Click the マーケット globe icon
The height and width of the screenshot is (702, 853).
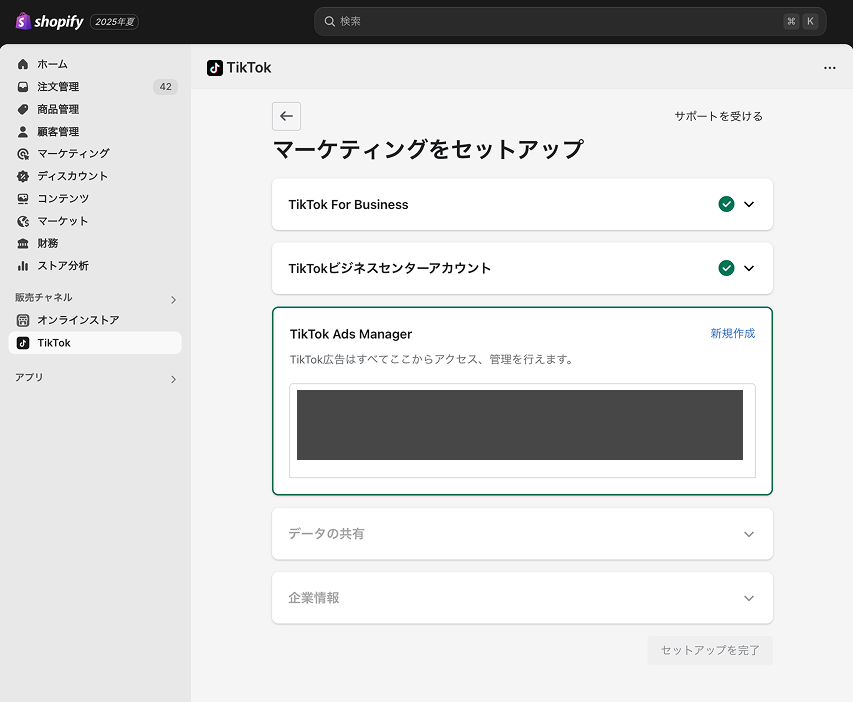tap(23, 221)
